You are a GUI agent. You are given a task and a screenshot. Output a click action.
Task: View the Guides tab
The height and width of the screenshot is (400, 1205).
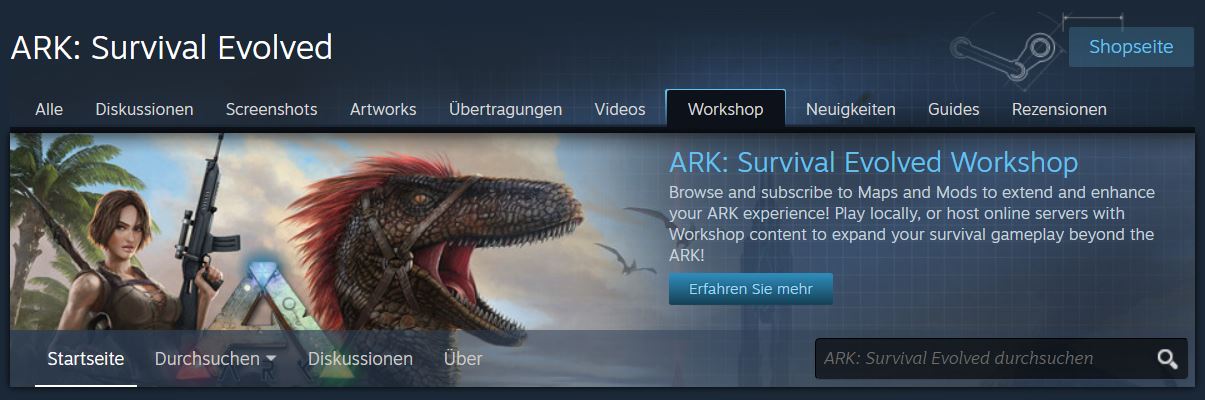[953, 109]
